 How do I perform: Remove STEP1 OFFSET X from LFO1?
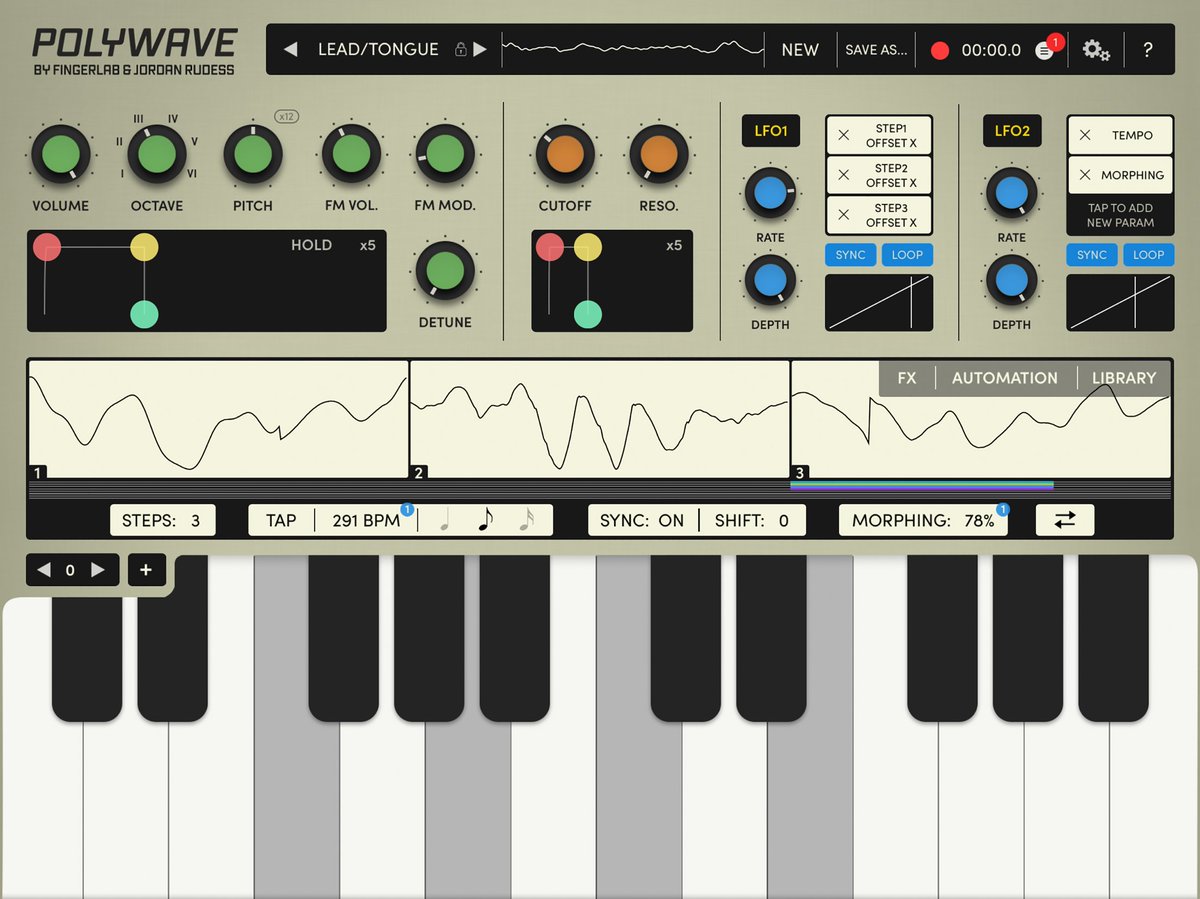(x=843, y=135)
